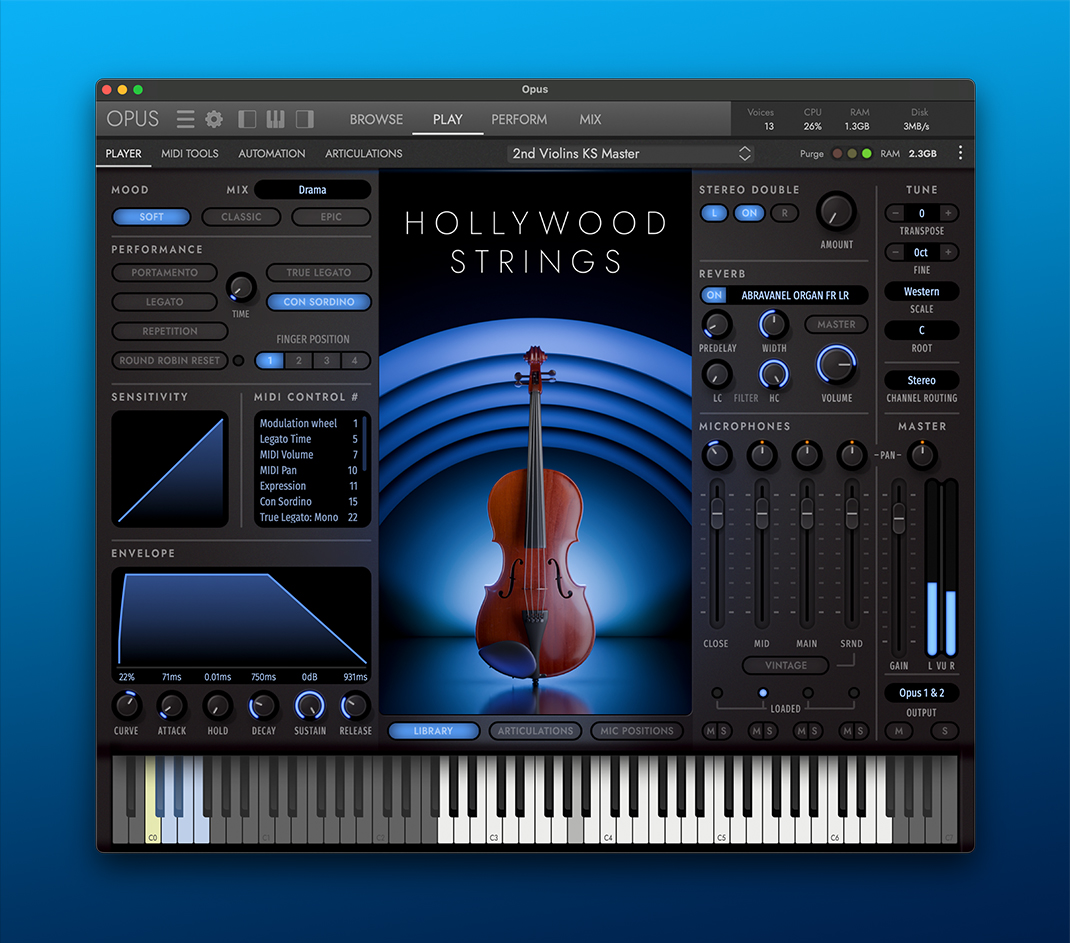Toggle the keyboard display icon
Viewport: 1070px width, 943px height.
[x=276, y=119]
